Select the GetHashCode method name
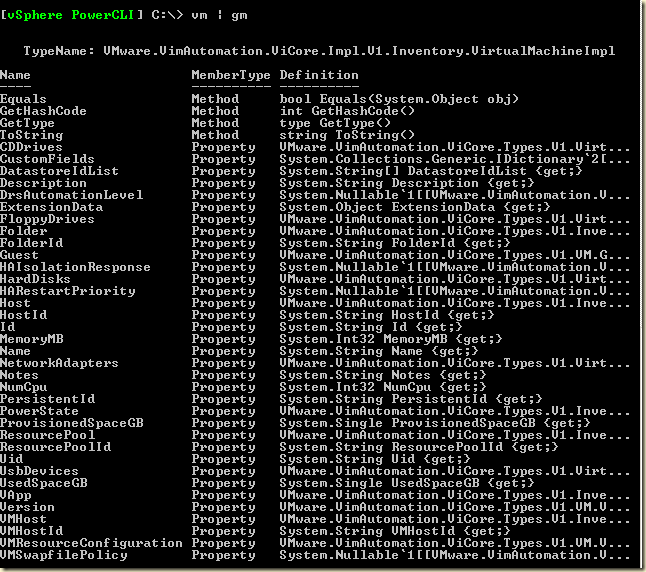Viewport: 646px width, 572px height. tap(44, 111)
